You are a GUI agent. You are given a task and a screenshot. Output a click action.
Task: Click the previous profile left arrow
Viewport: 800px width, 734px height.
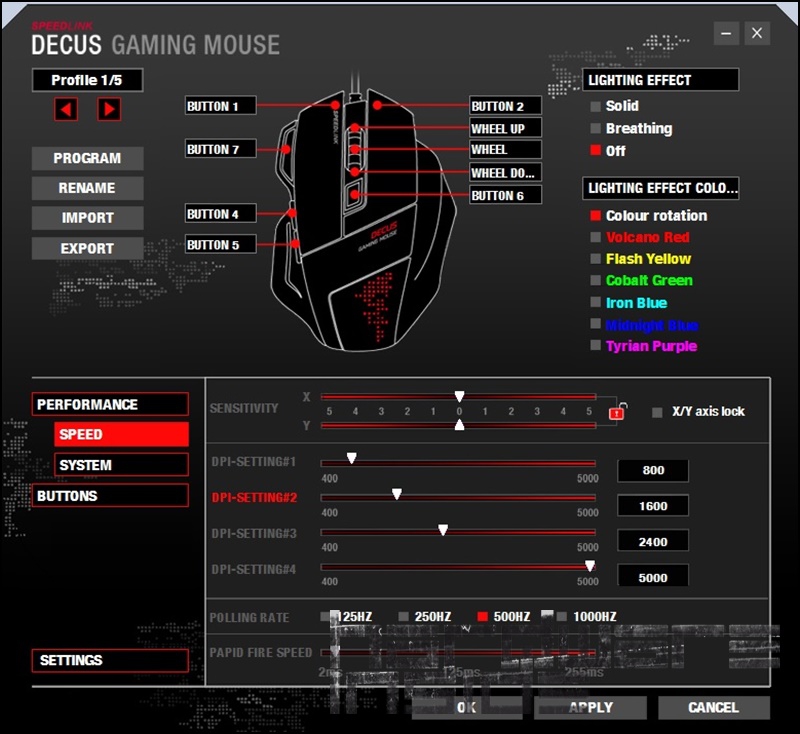point(66,109)
